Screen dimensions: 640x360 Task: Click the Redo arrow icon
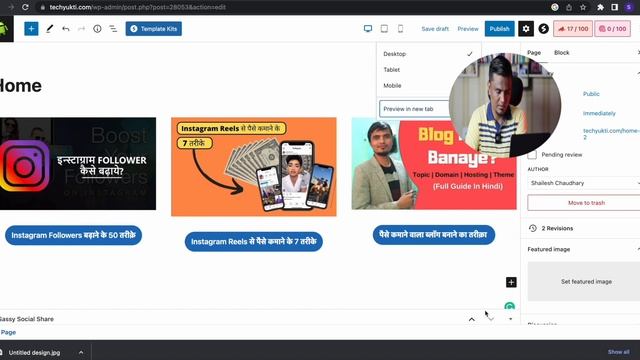click(81, 29)
